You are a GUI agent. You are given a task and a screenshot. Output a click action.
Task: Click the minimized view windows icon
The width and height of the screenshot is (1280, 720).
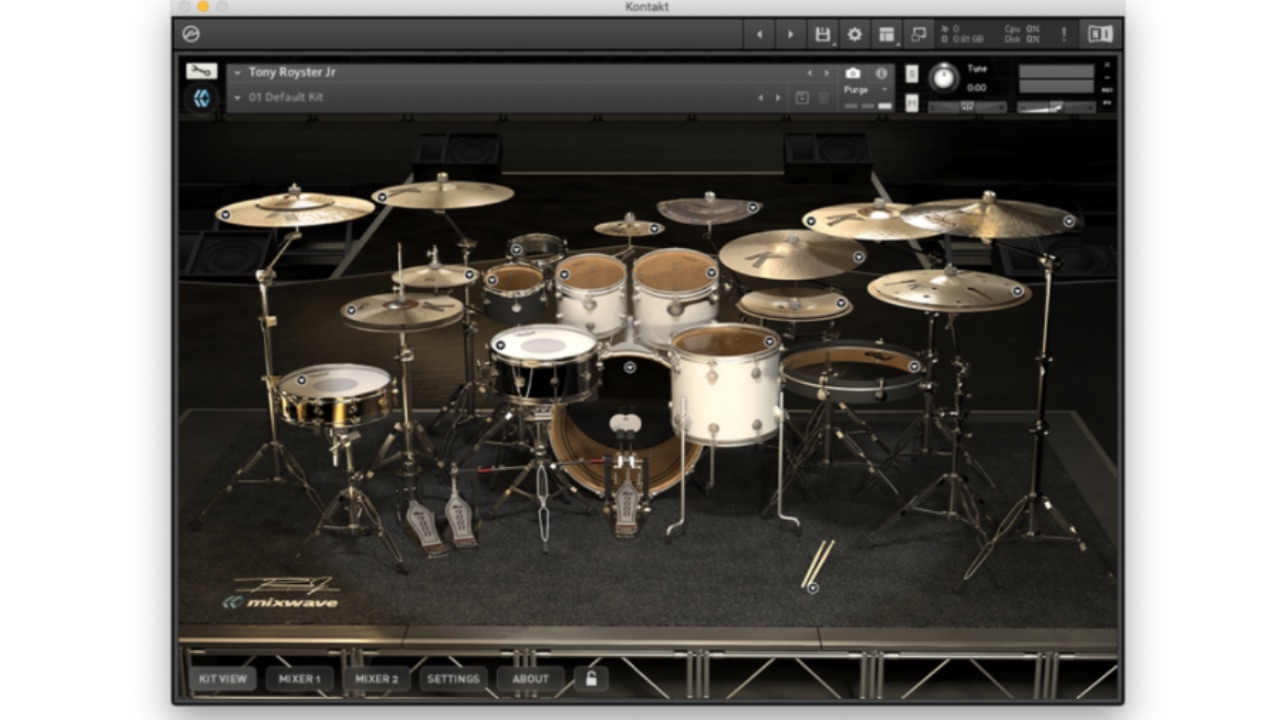918,35
